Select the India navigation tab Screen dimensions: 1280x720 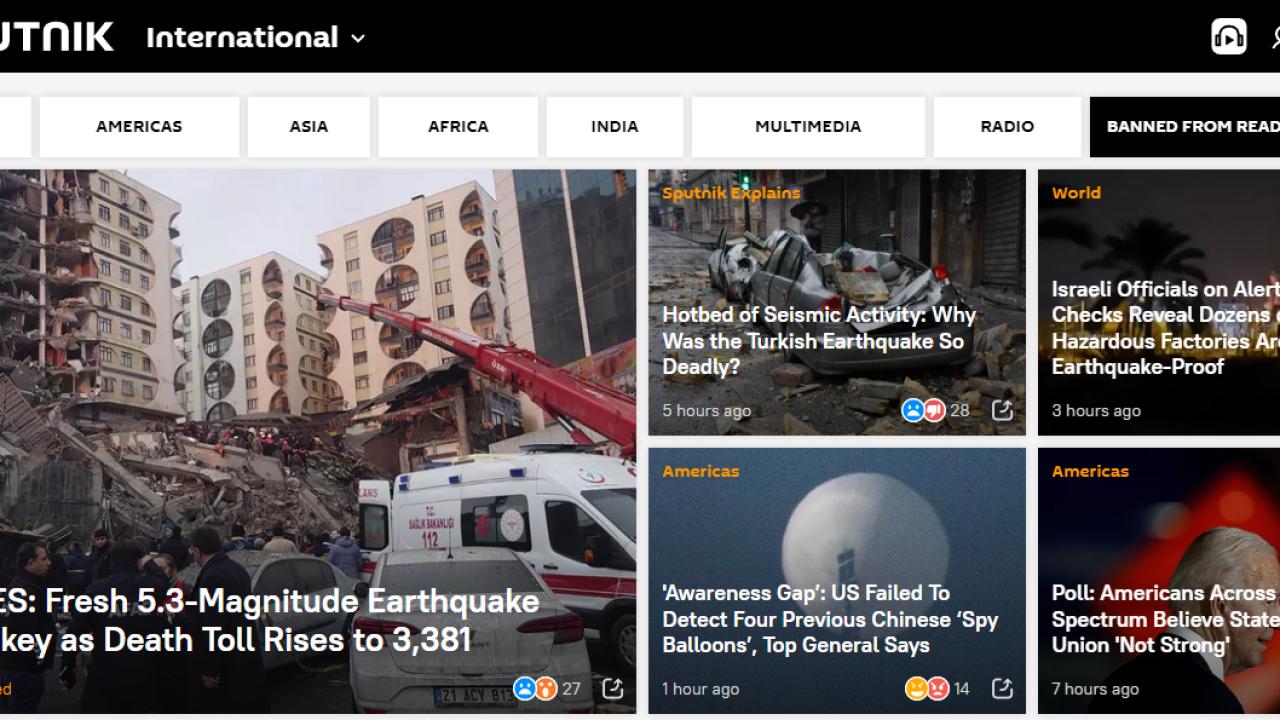614,127
